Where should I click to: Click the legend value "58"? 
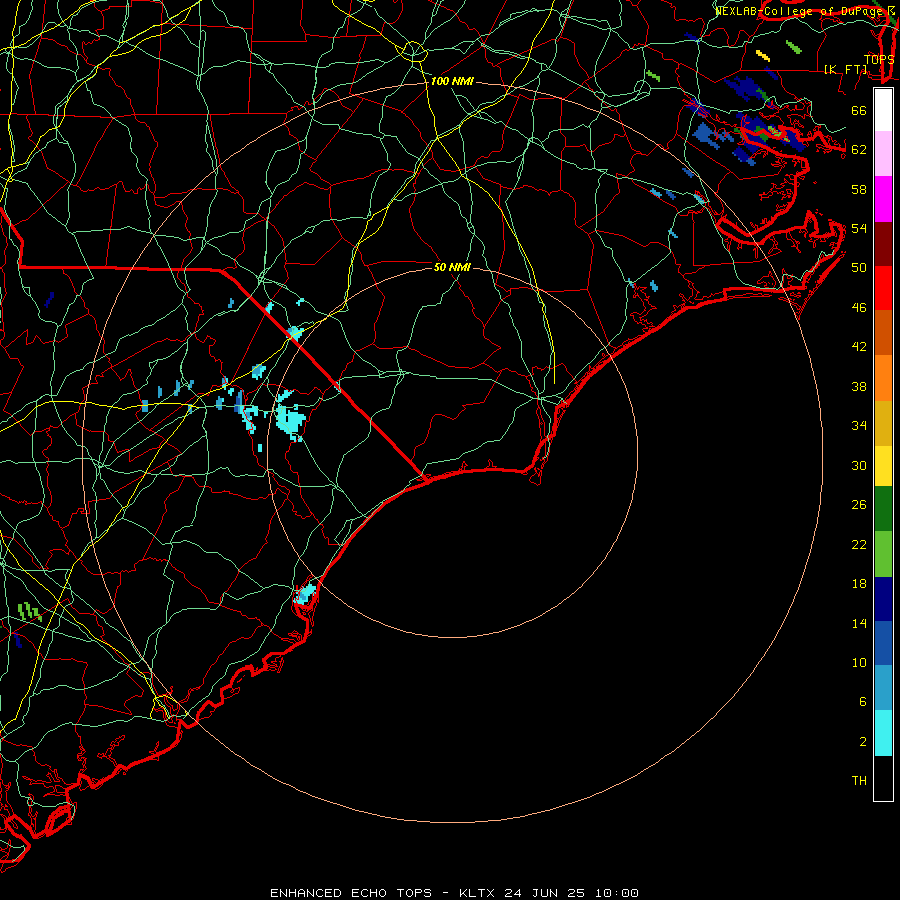[859, 189]
